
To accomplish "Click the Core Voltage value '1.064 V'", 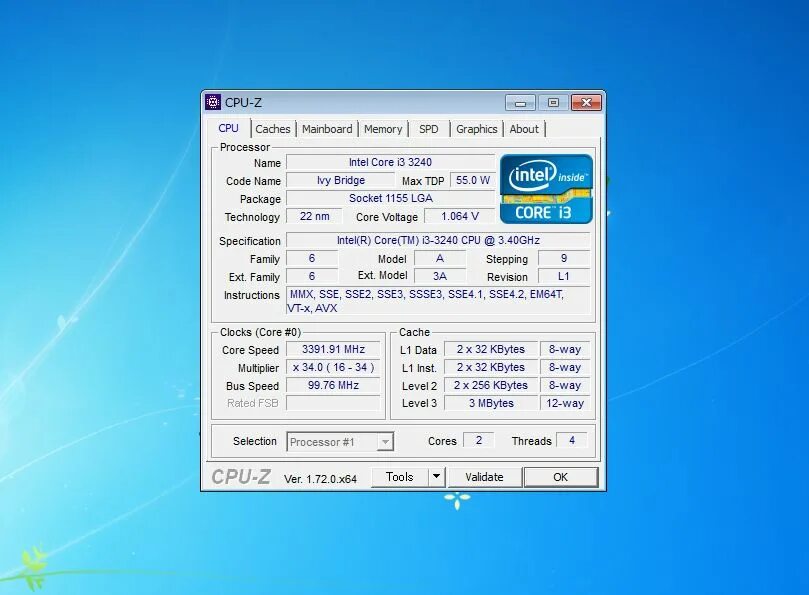I will coord(460,216).
